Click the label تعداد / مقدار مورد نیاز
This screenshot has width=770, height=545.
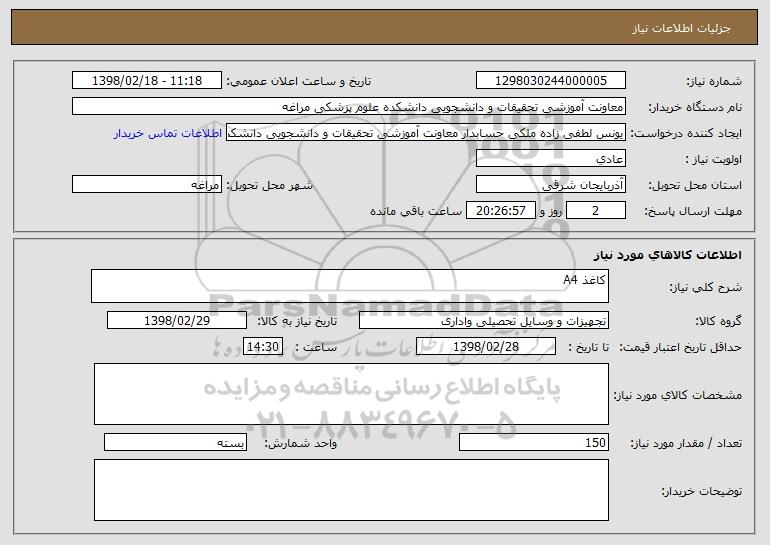point(686,443)
